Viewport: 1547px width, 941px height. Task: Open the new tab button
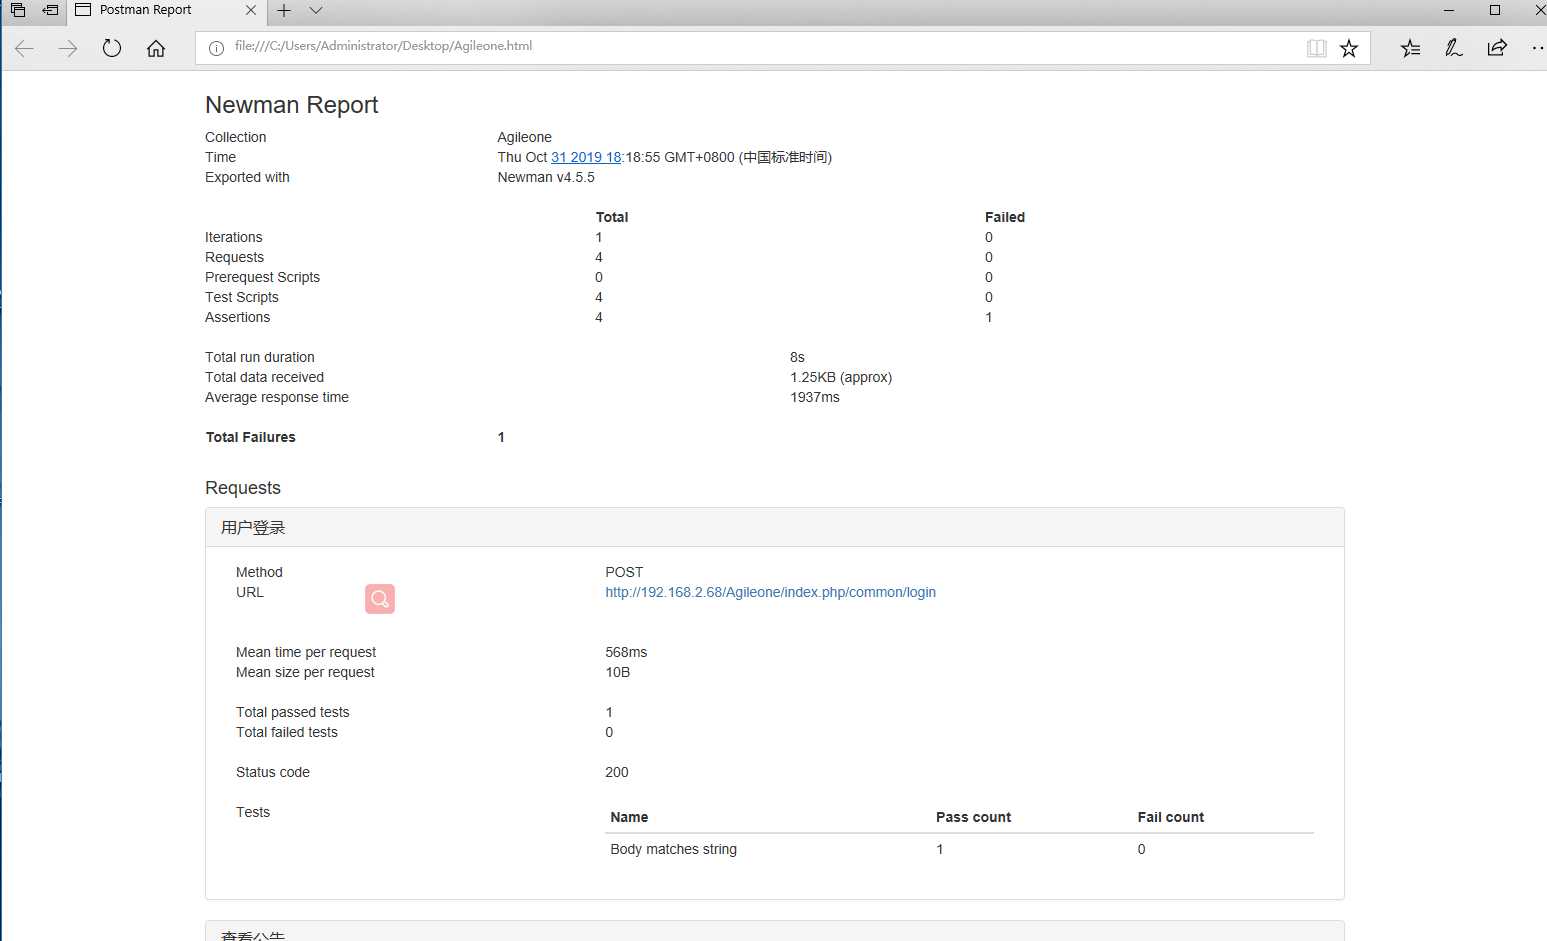pos(284,10)
